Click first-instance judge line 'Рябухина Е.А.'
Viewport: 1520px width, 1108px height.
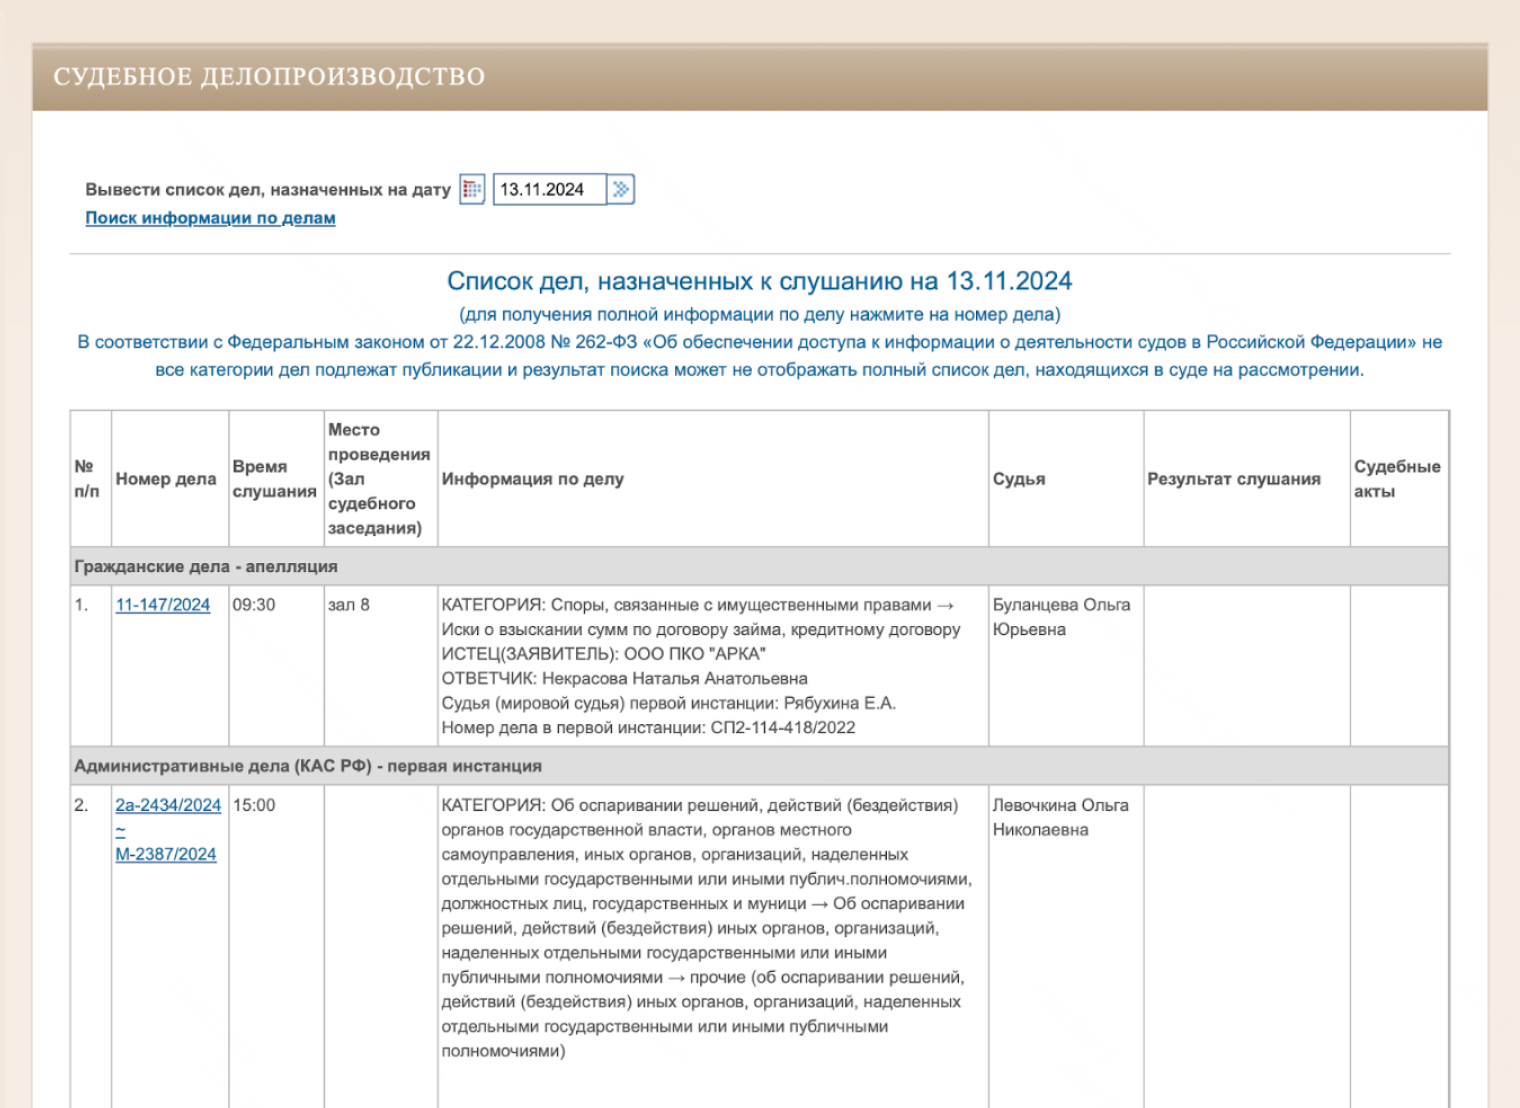tap(668, 703)
